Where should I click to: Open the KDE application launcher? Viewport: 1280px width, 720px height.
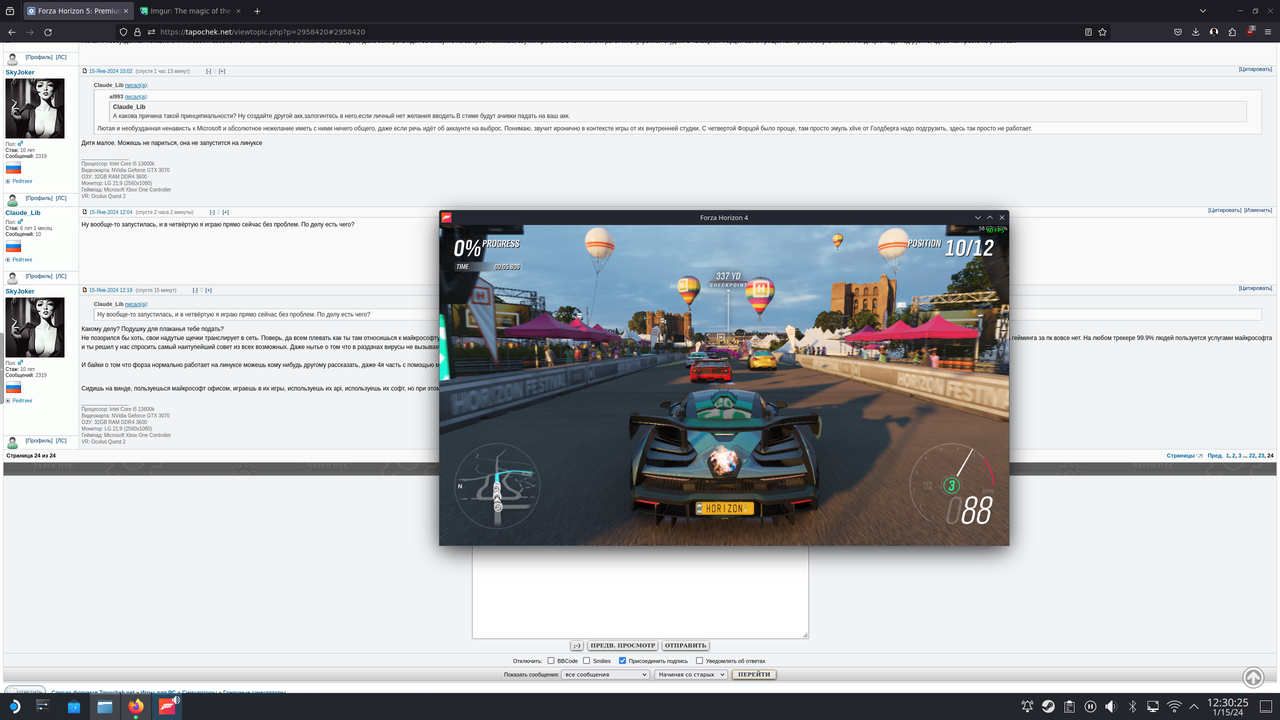click(15, 706)
